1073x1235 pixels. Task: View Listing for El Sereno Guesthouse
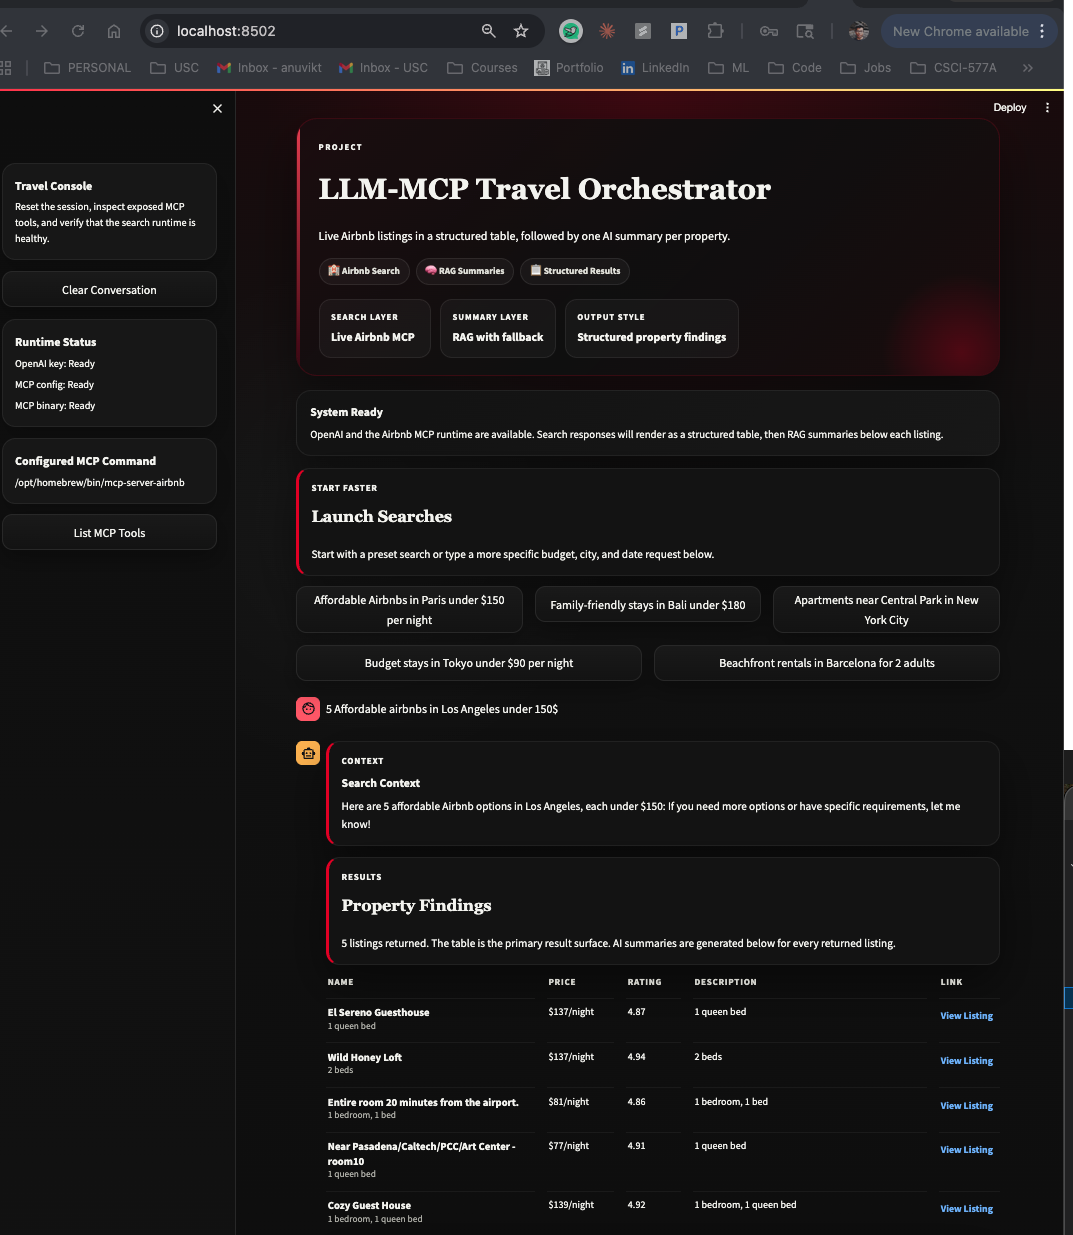[966, 1016]
